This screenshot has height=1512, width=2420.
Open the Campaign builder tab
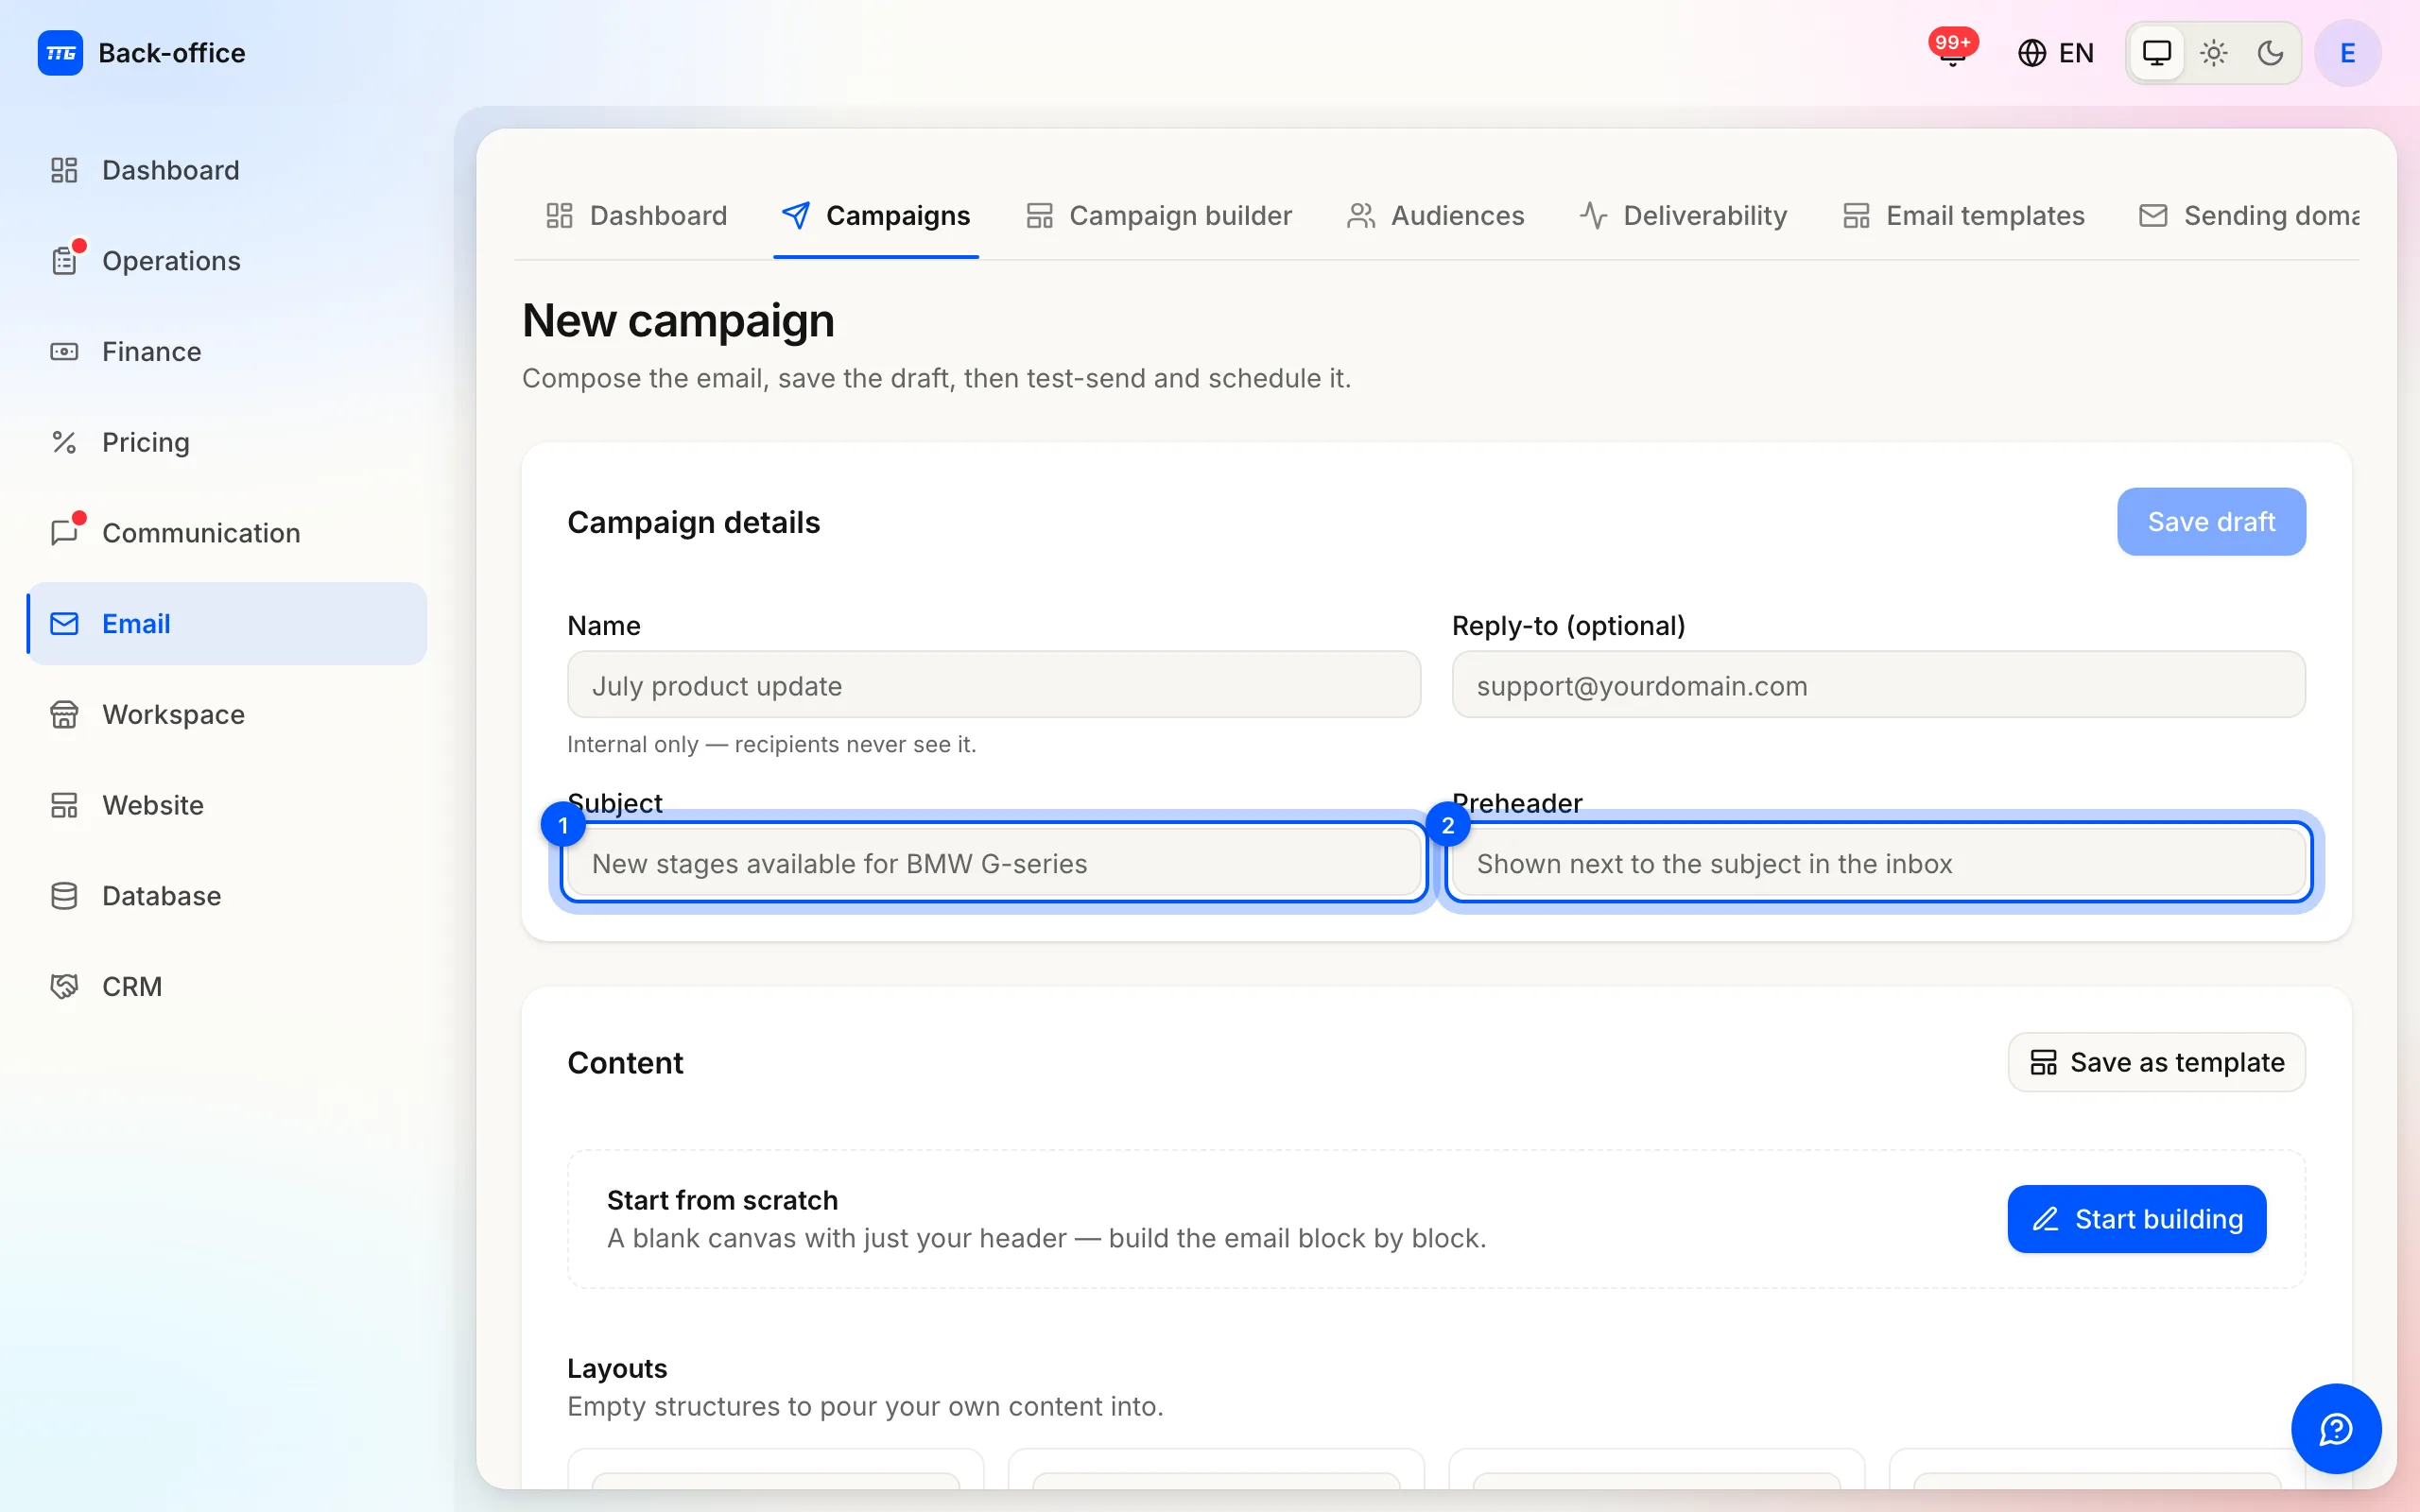(x=1159, y=216)
